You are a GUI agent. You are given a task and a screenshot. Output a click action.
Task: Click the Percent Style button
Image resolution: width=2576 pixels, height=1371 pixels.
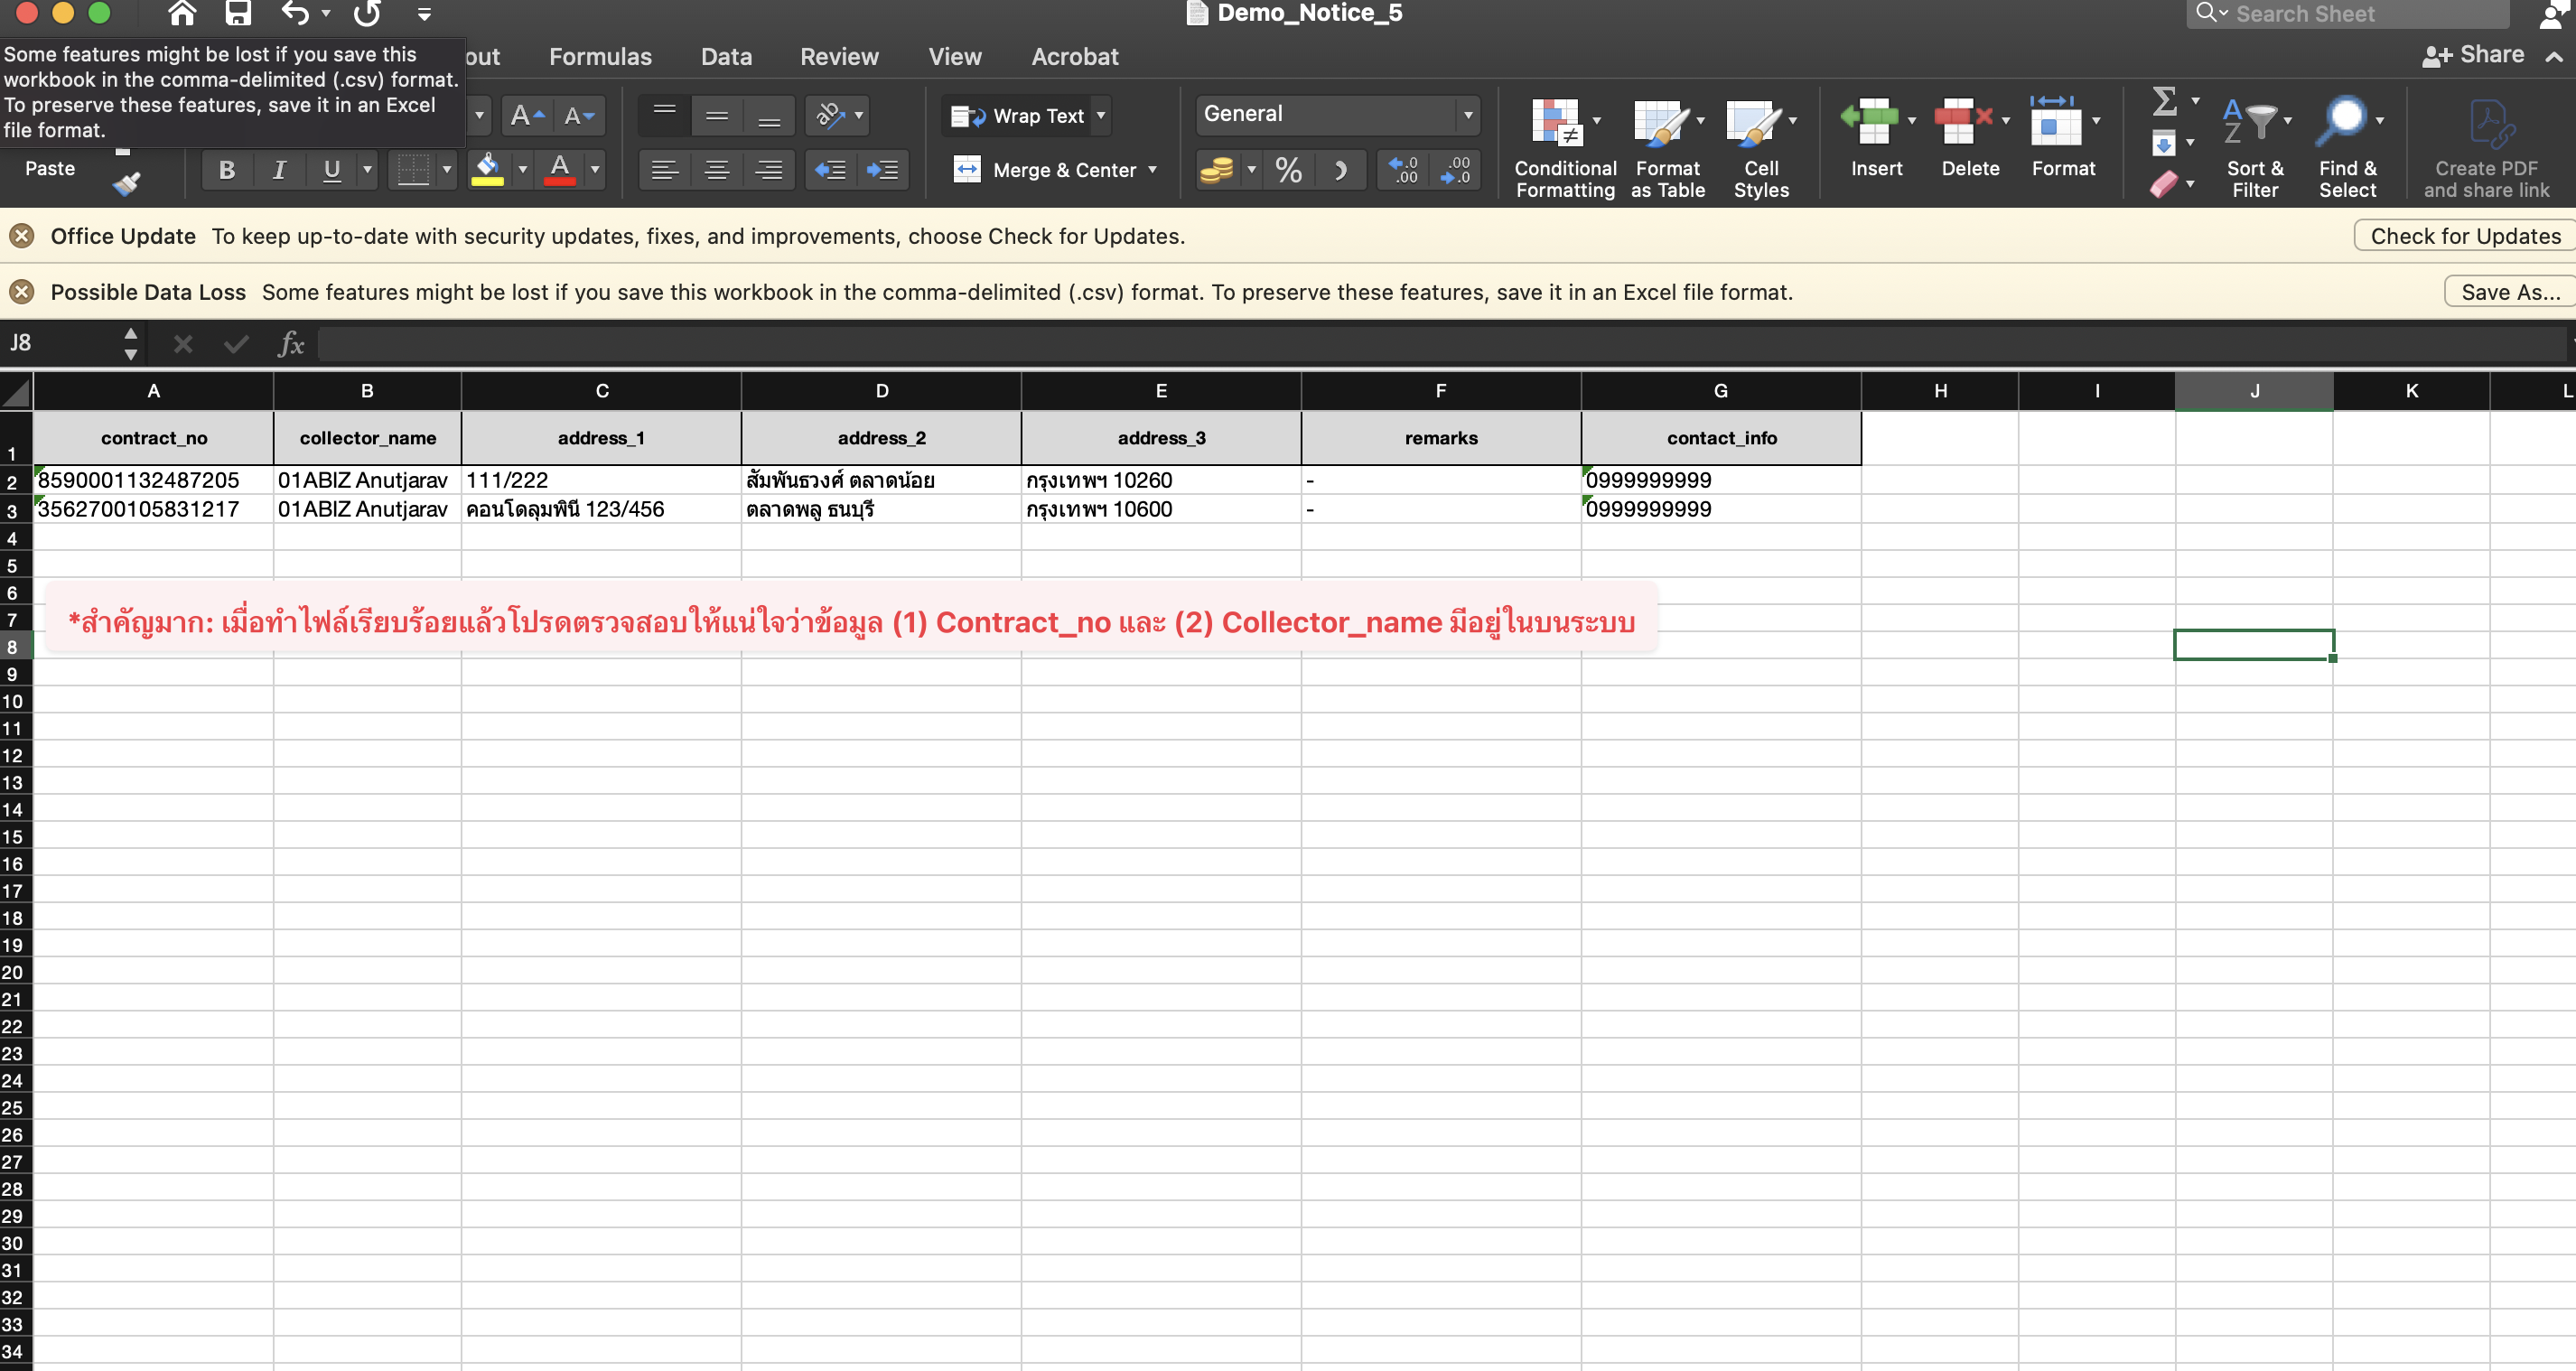tap(1288, 171)
